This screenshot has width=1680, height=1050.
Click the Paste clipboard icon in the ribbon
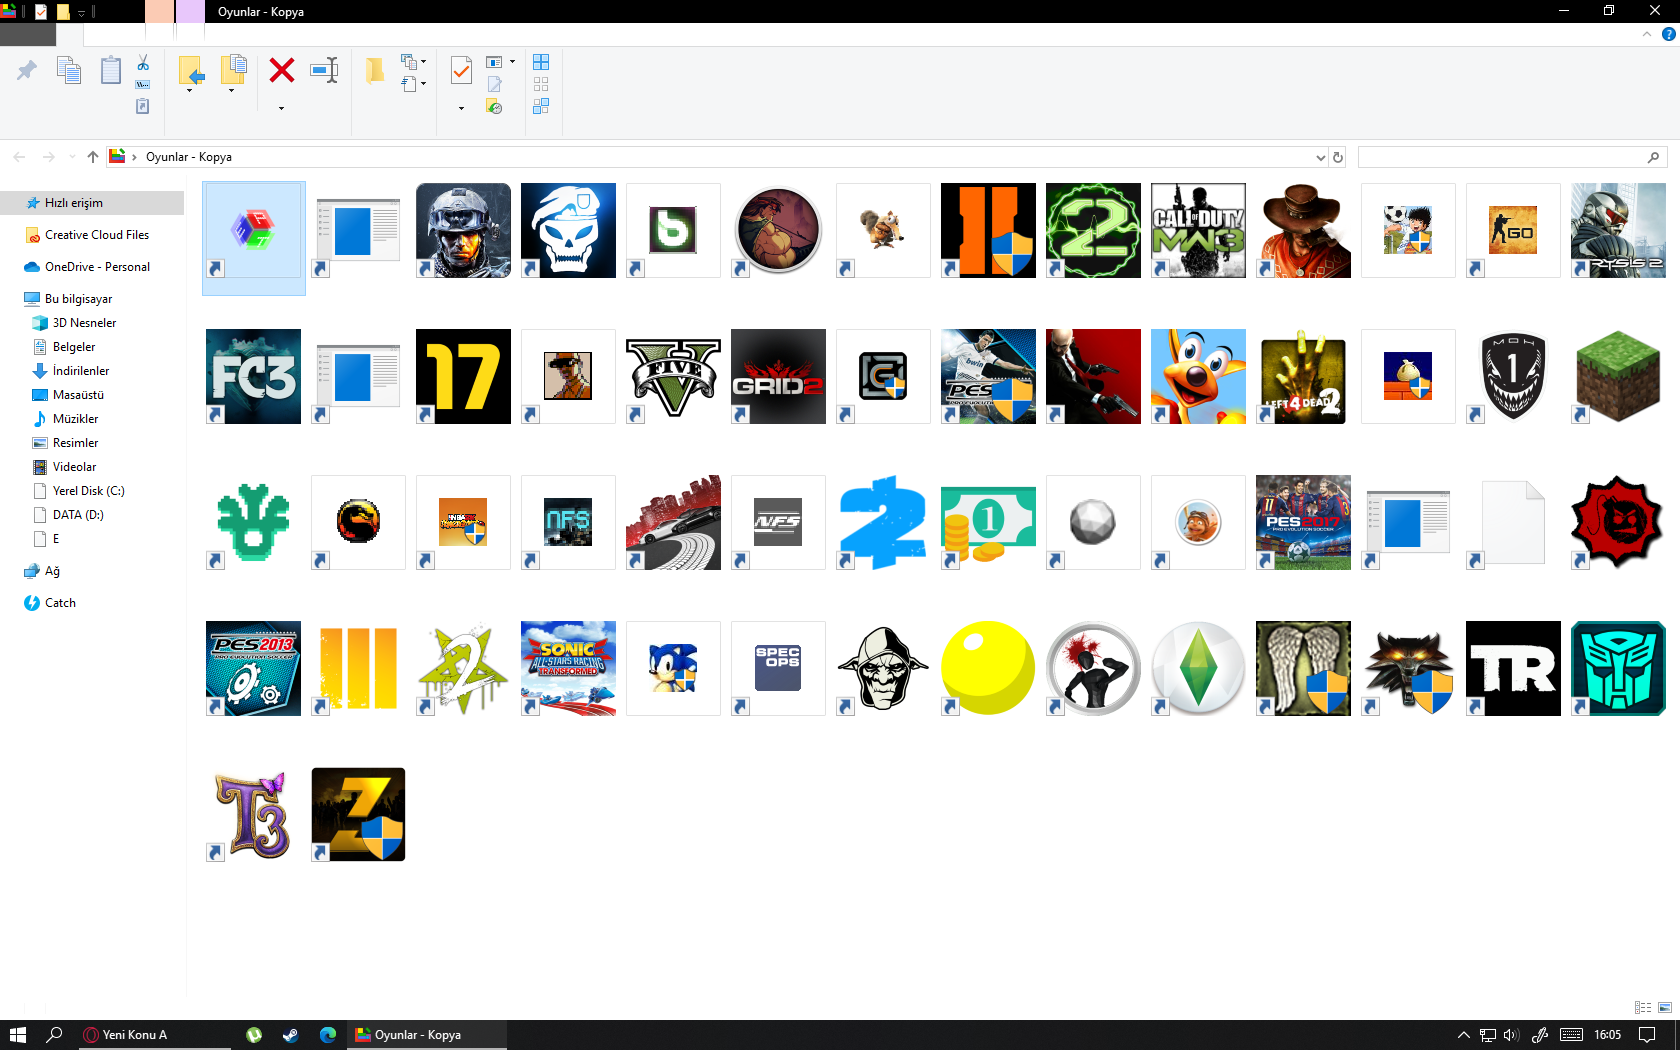(111, 70)
